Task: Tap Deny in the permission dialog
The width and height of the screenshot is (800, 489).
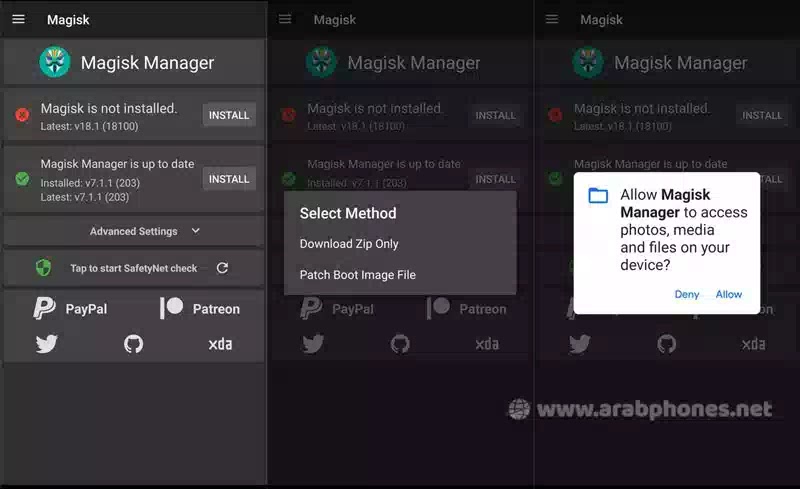Action: coord(687,295)
